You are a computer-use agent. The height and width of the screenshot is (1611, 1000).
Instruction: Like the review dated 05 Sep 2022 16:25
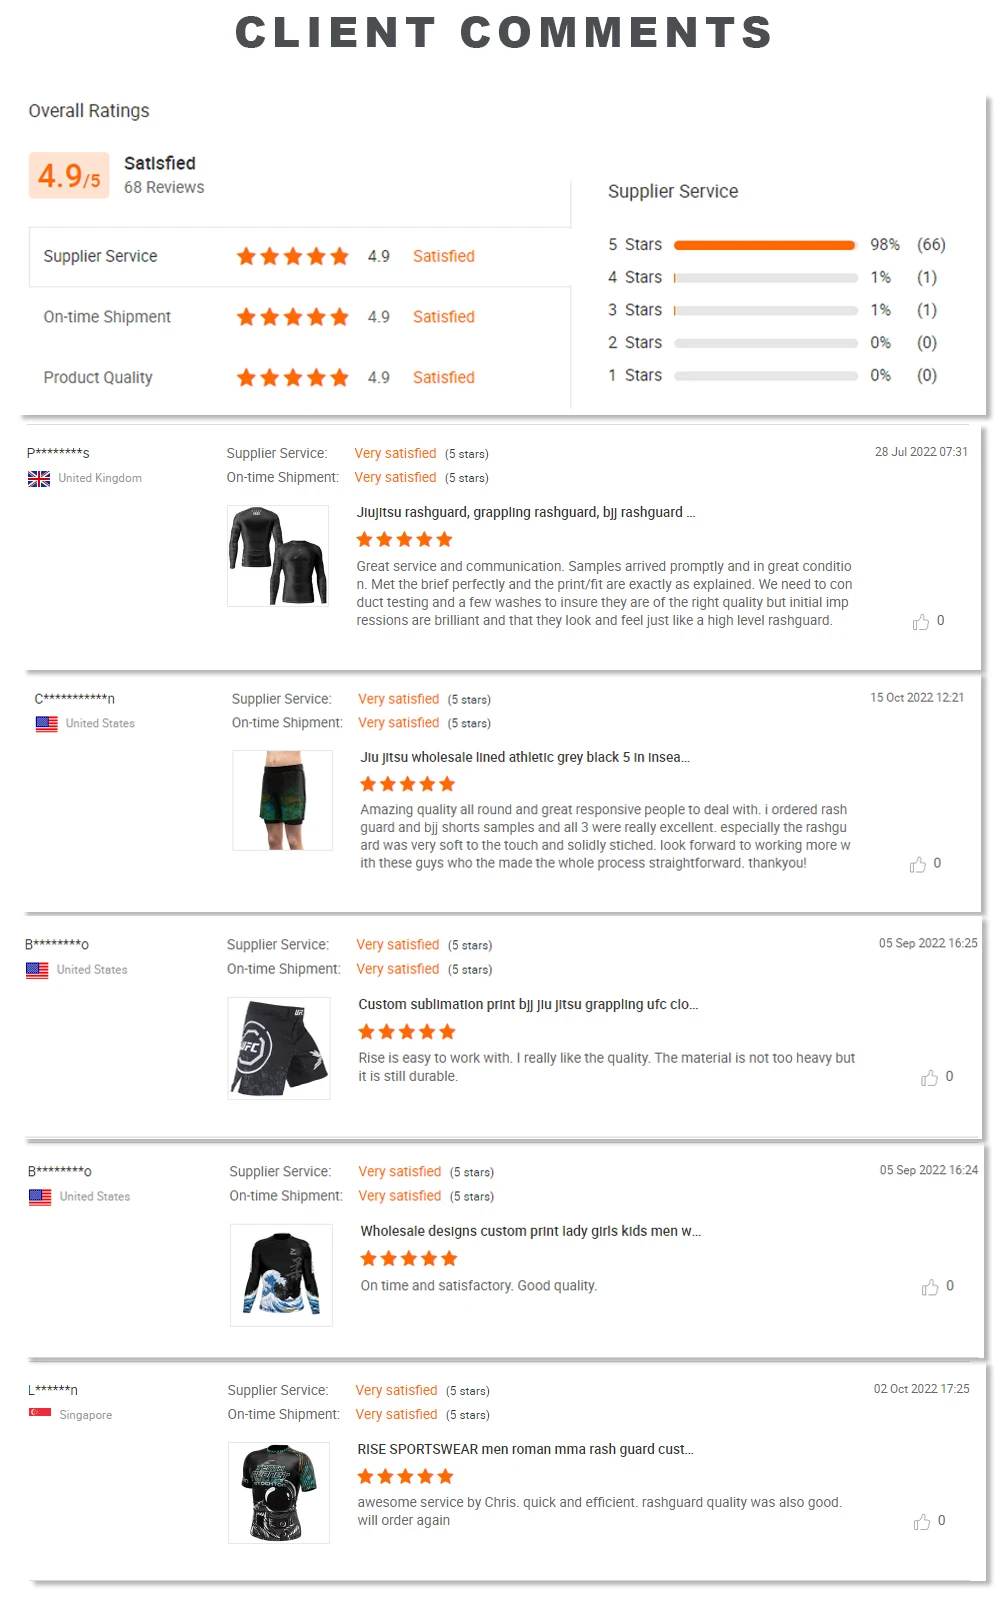click(x=930, y=1077)
